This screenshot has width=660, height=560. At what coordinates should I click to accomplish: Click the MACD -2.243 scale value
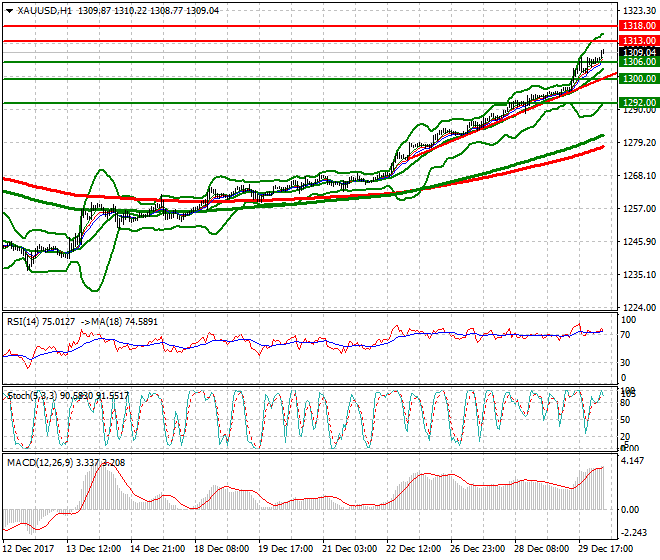pyautogui.click(x=634, y=533)
